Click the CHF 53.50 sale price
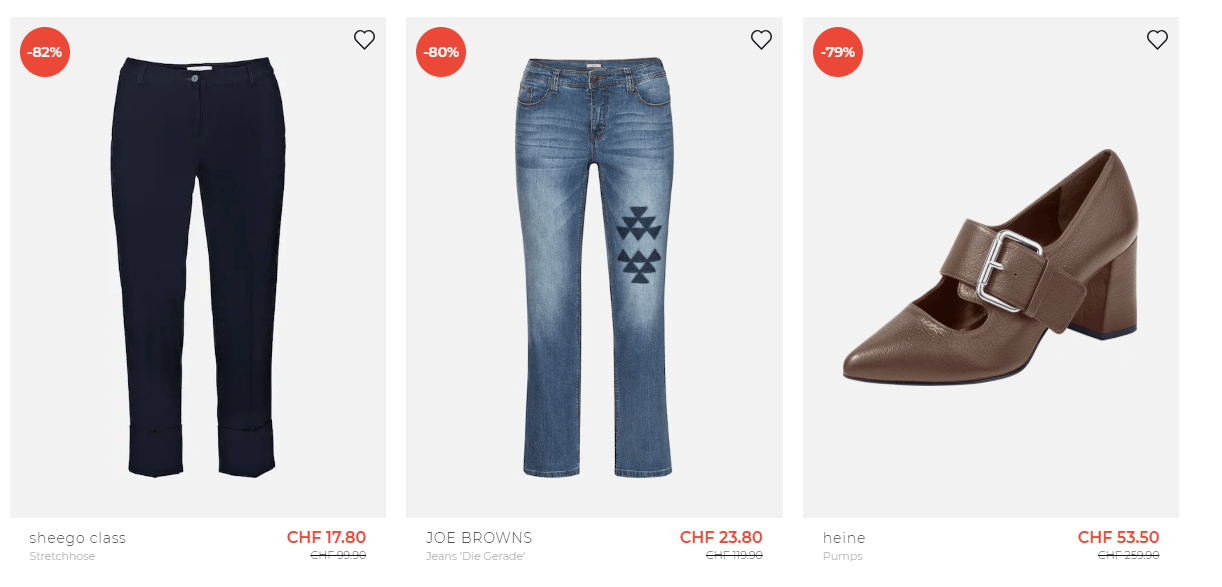The height and width of the screenshot is (587, 1222). (1118, 537)
